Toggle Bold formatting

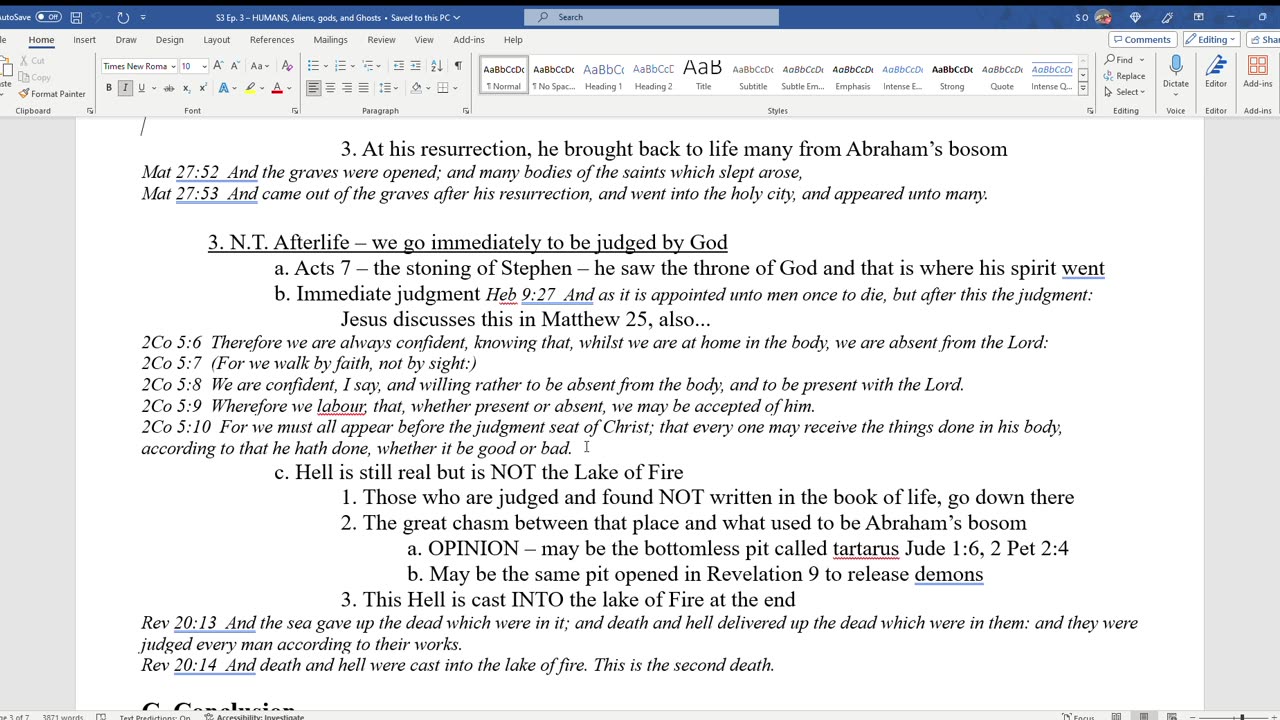coord(109,88)
